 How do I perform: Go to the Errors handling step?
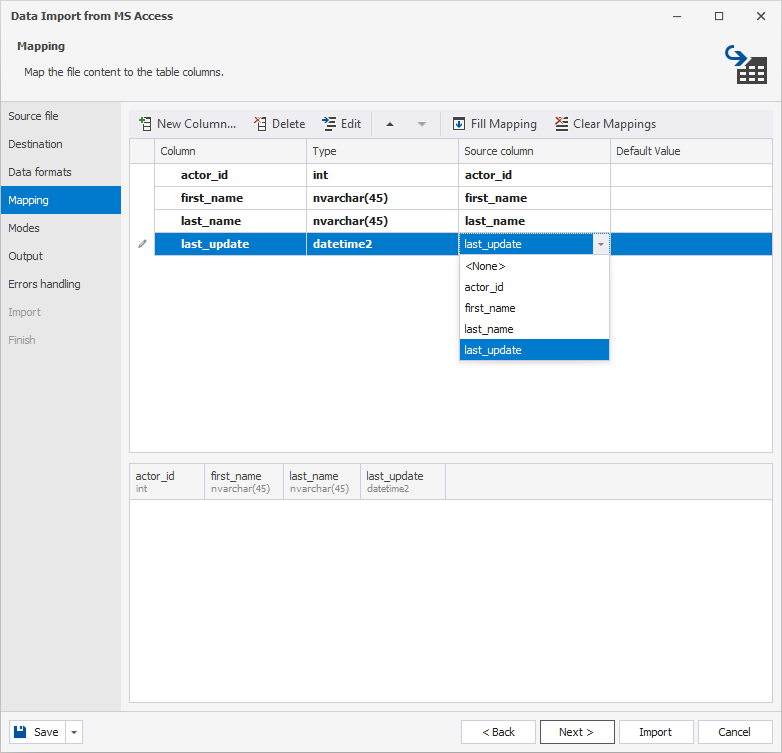[61, 284]
